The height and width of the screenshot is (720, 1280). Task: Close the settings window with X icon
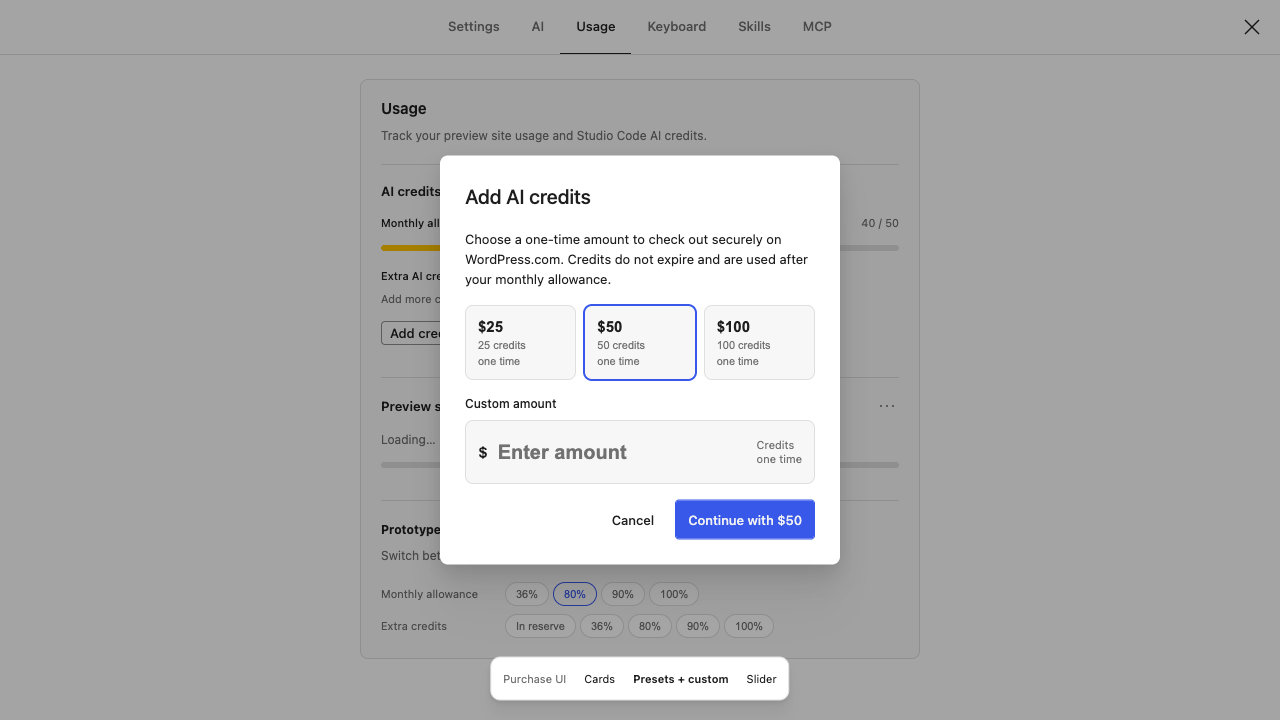(1252, 27)
